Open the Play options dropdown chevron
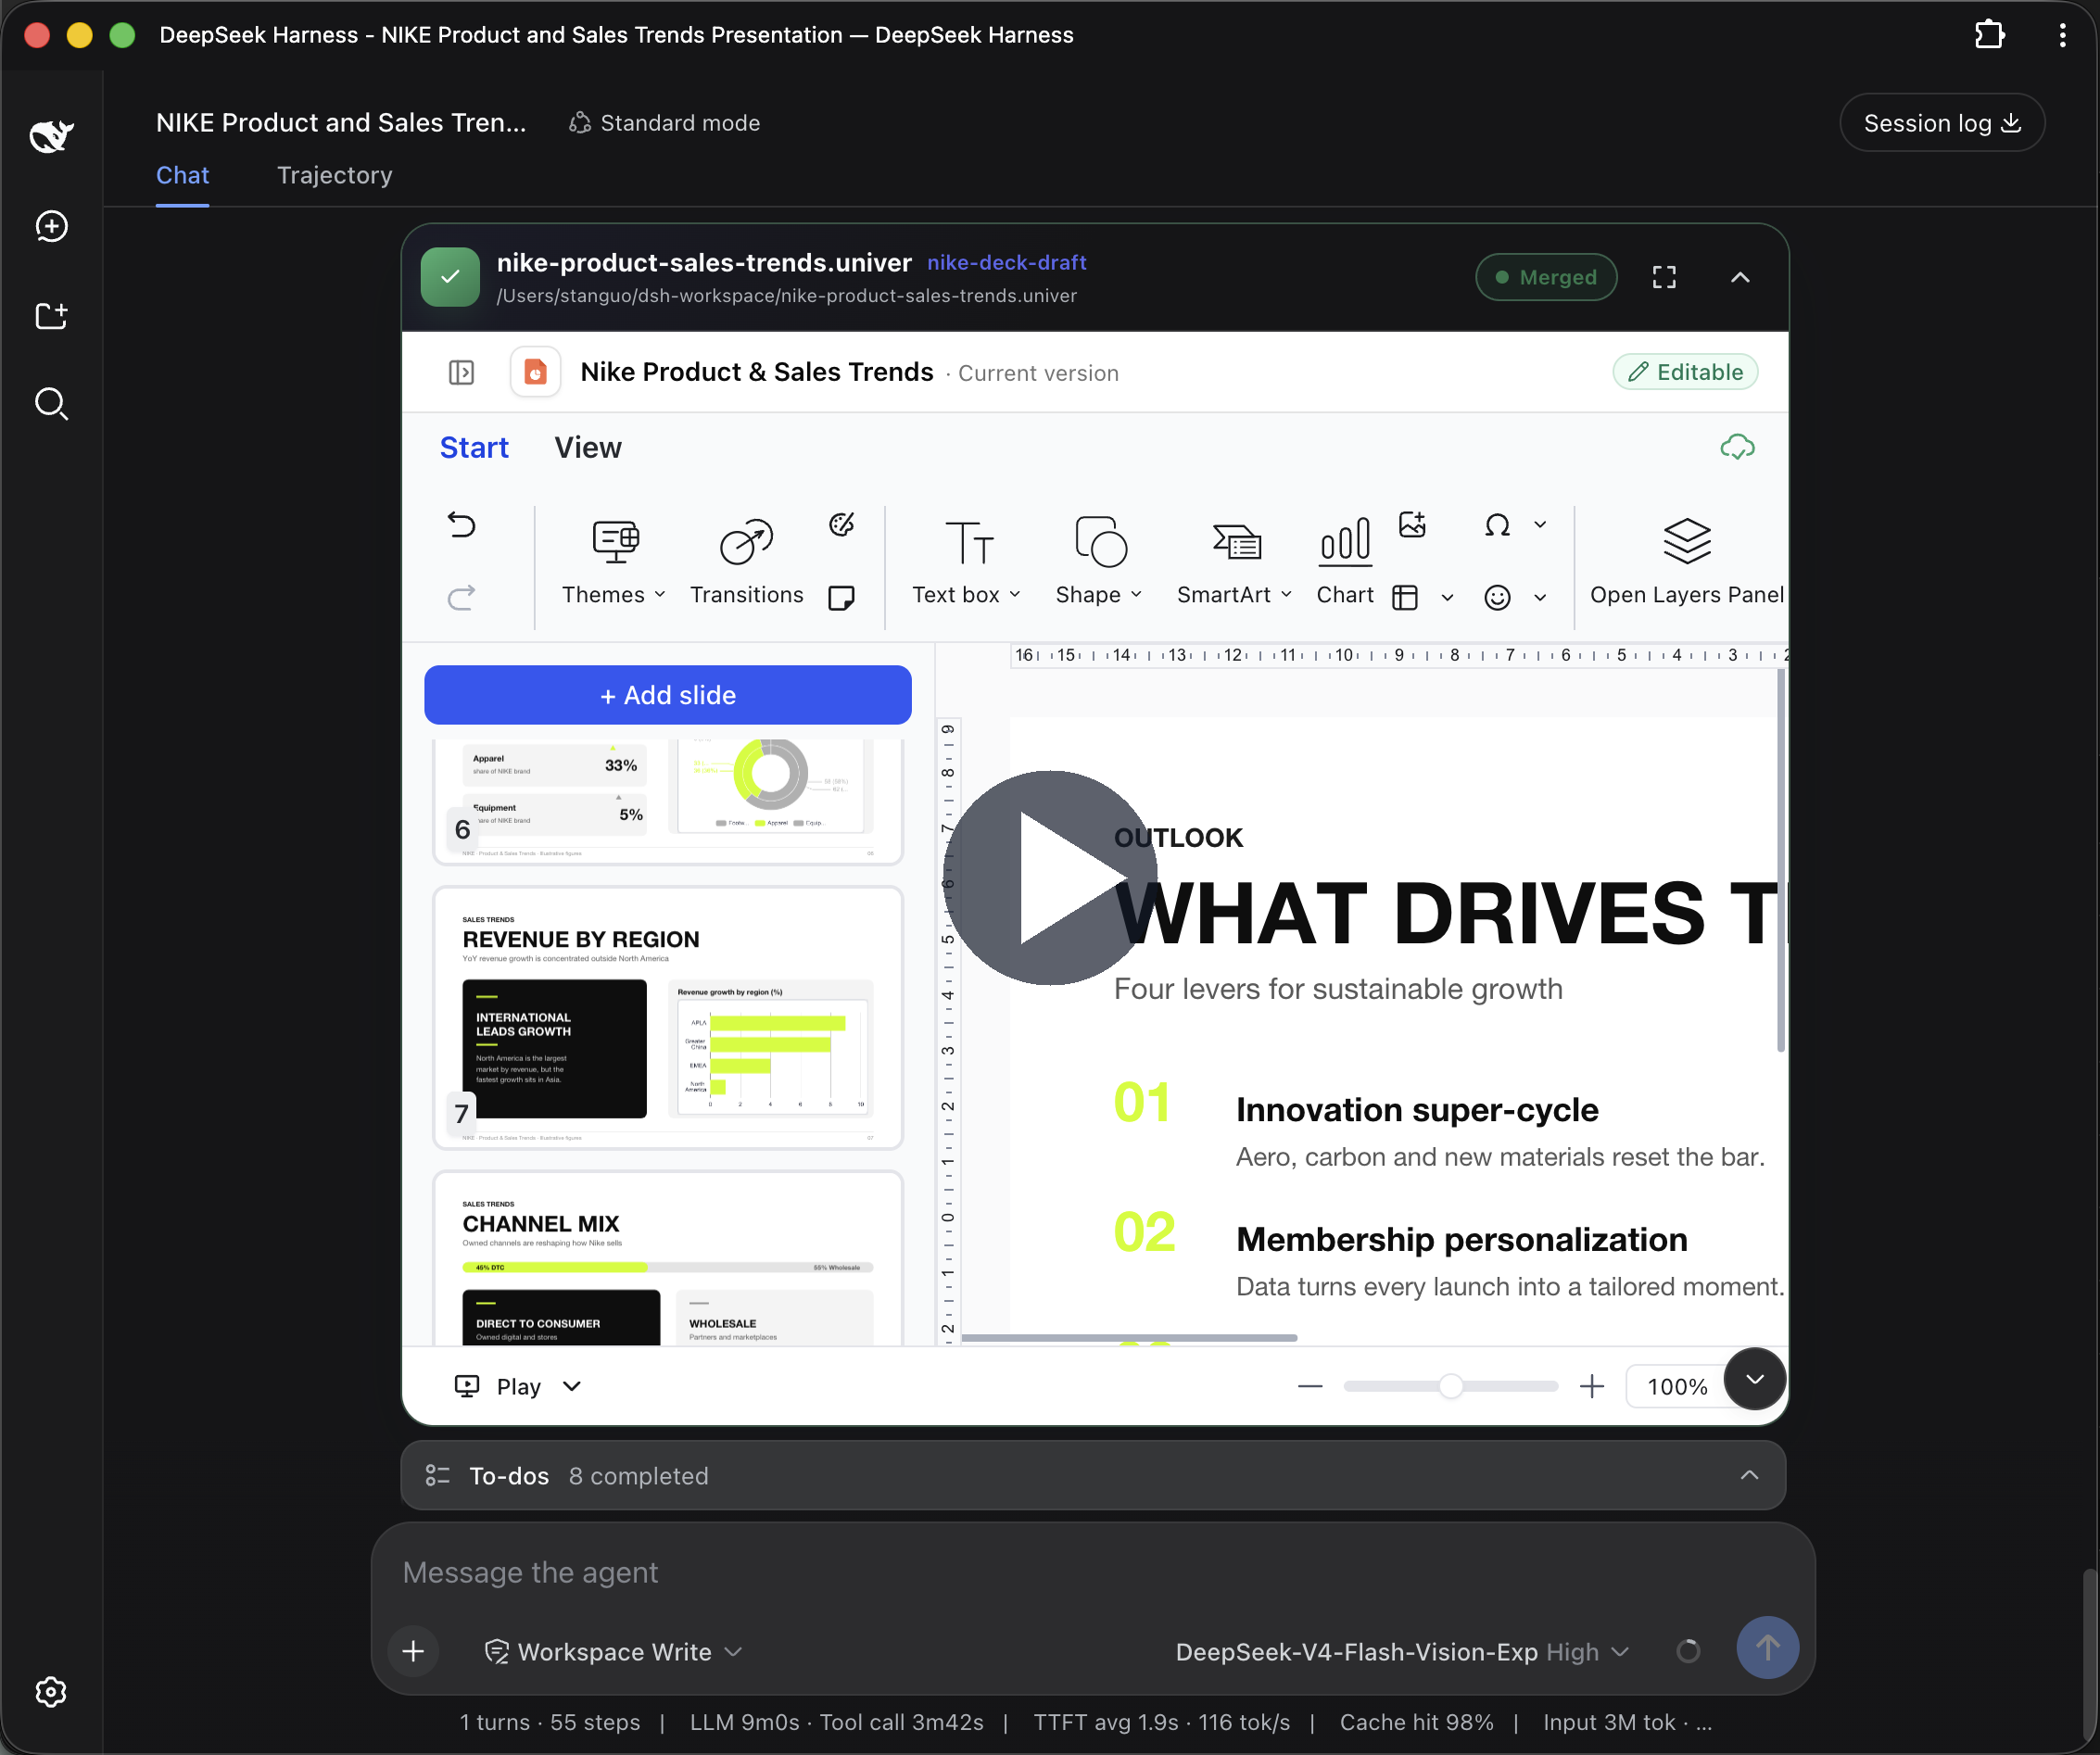This screenshot has height=1755, width=2100. click(572, 1386)
